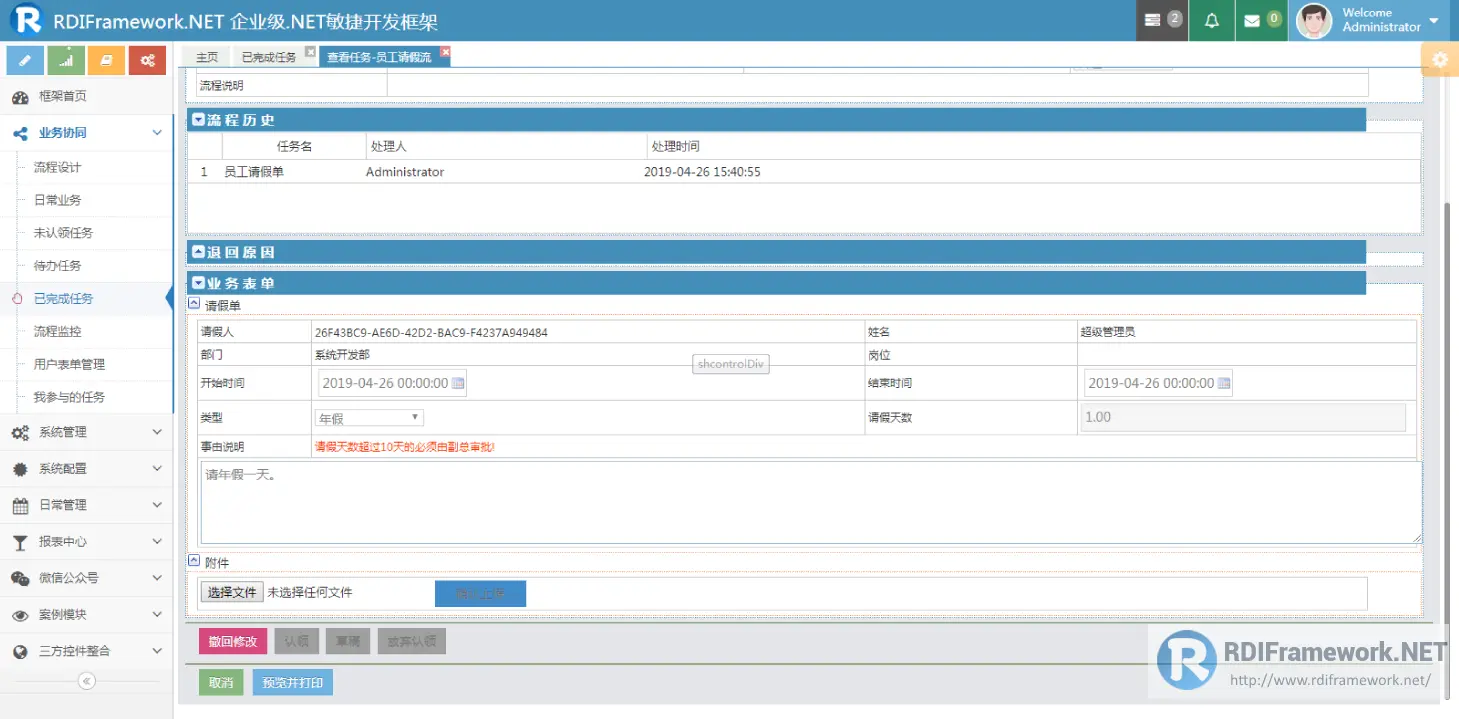Click the orange book shortcut icon
The height and width of the screenshot is (719, 1459).
point(106,60)
